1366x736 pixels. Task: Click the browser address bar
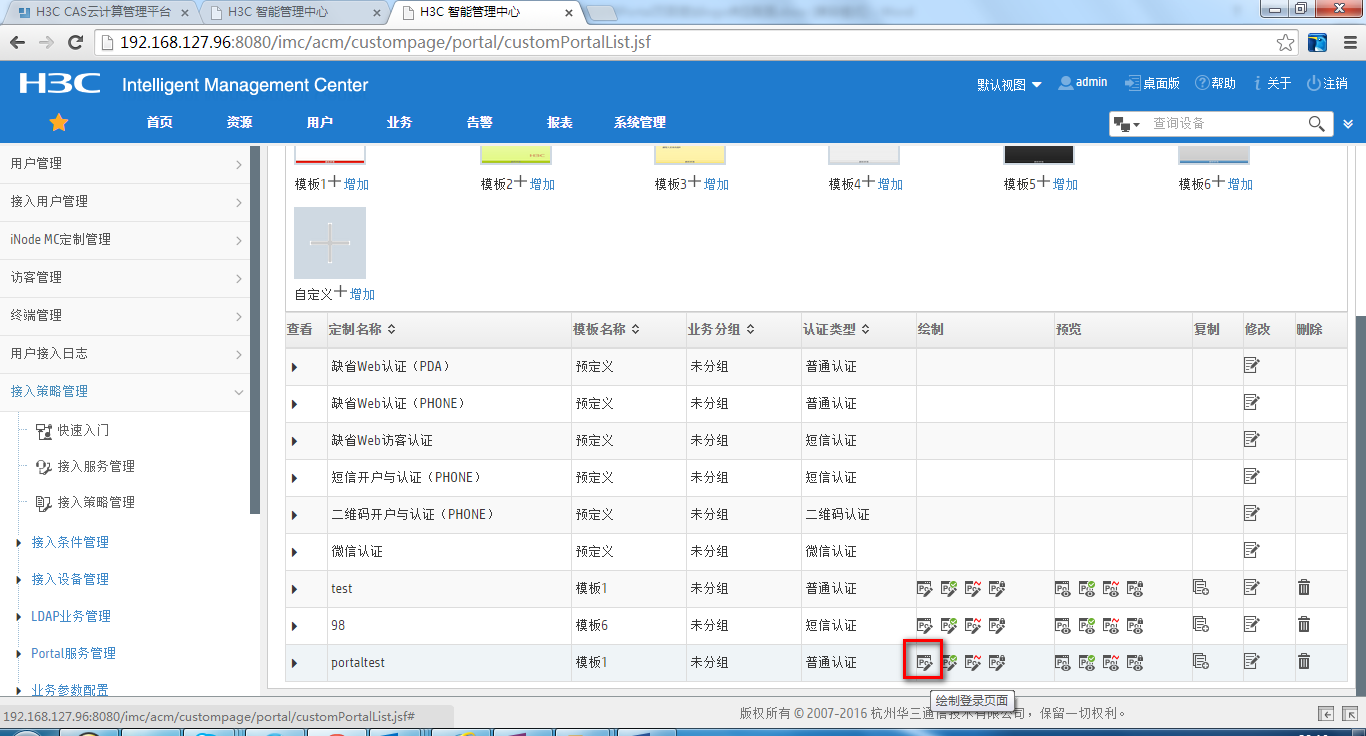coord(692,43)
